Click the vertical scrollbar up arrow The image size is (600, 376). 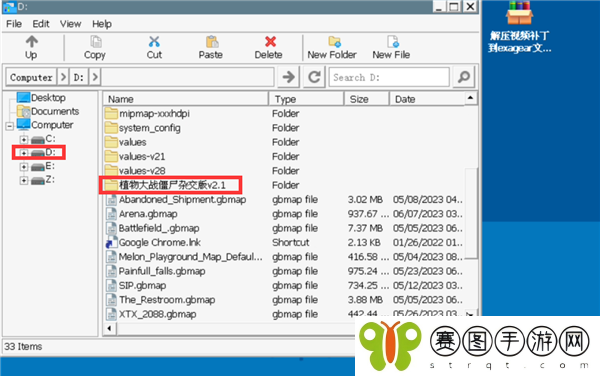471,98
